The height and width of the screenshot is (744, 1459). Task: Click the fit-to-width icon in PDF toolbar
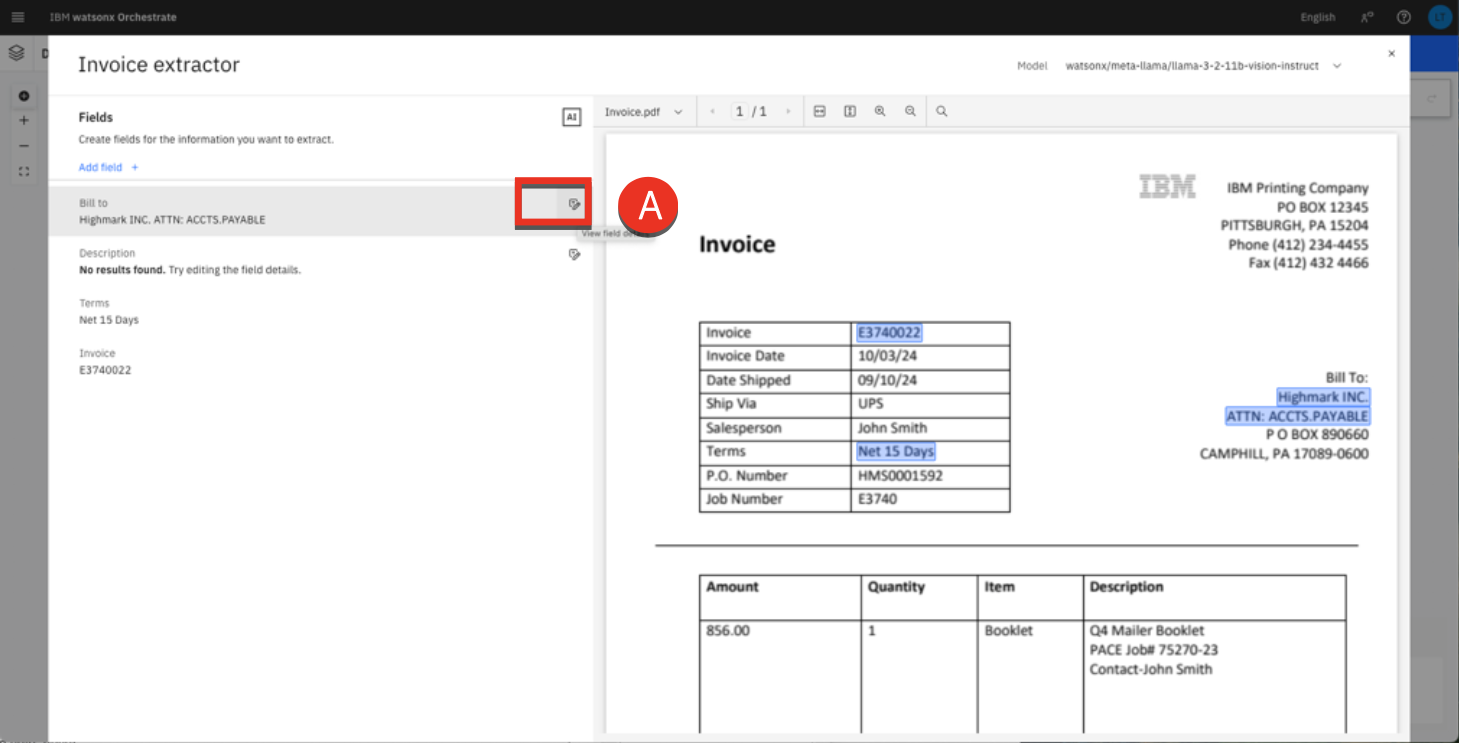[819, 112]
